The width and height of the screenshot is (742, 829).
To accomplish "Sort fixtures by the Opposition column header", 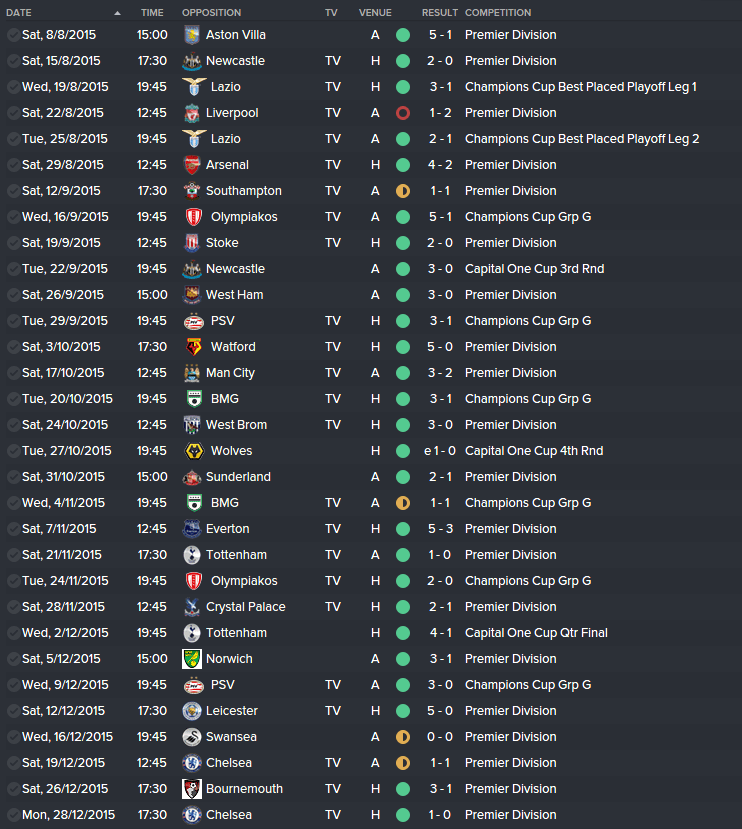I will 212,13.
